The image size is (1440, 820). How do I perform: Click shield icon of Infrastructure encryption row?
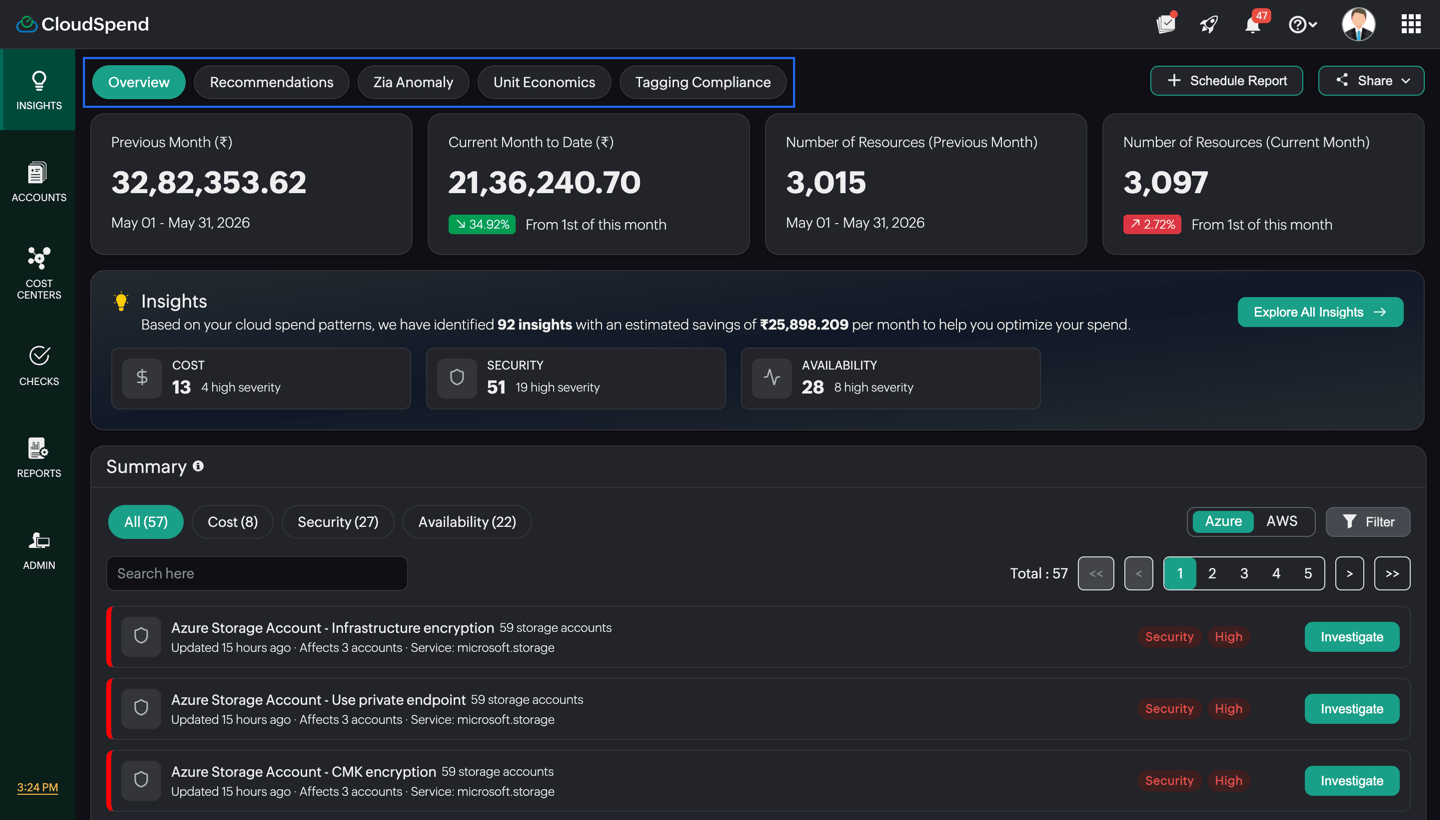pos(141,636)
